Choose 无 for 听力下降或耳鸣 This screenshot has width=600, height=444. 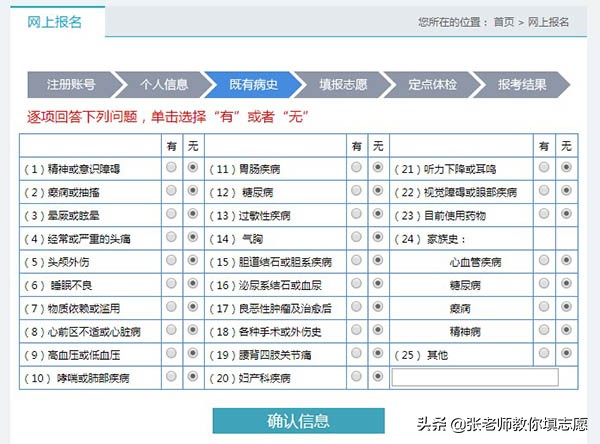(566, 167)
